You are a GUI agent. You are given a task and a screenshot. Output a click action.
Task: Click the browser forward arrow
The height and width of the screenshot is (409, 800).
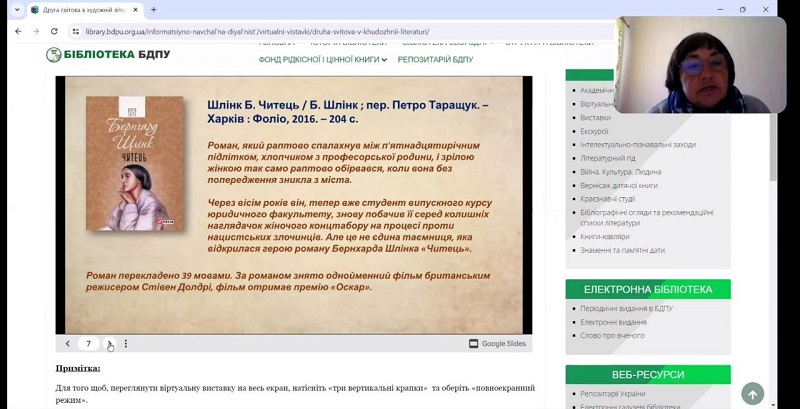36,31
